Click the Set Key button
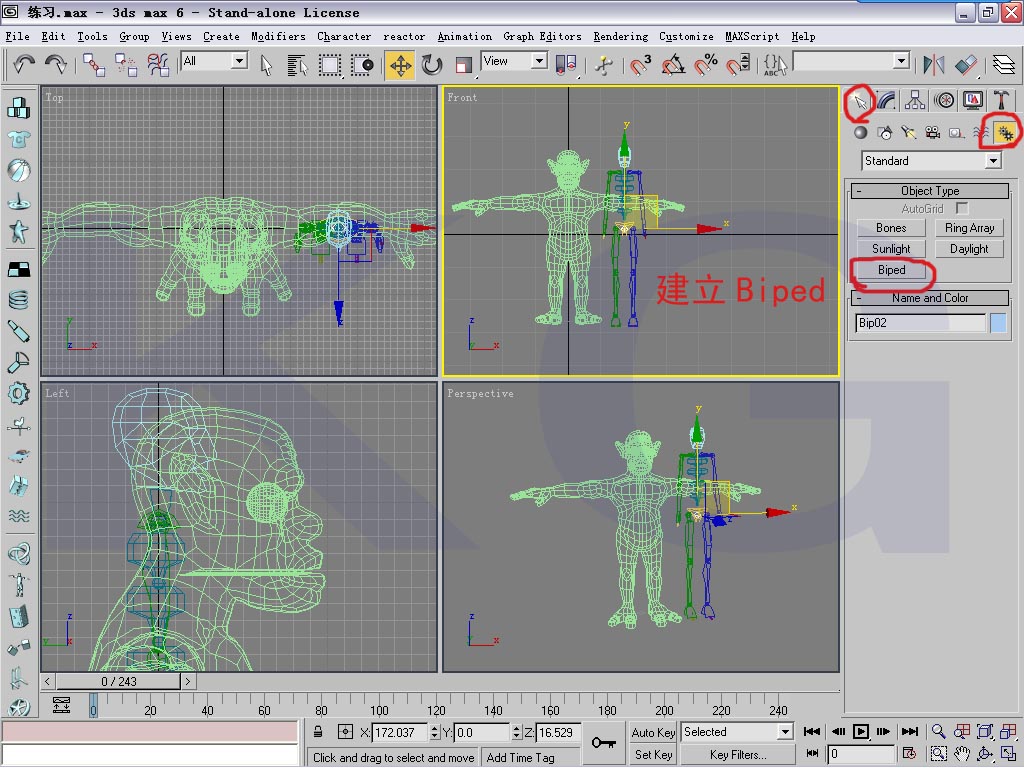The height and width of the screenshot is (768, 1024). [x=653, y=755]
